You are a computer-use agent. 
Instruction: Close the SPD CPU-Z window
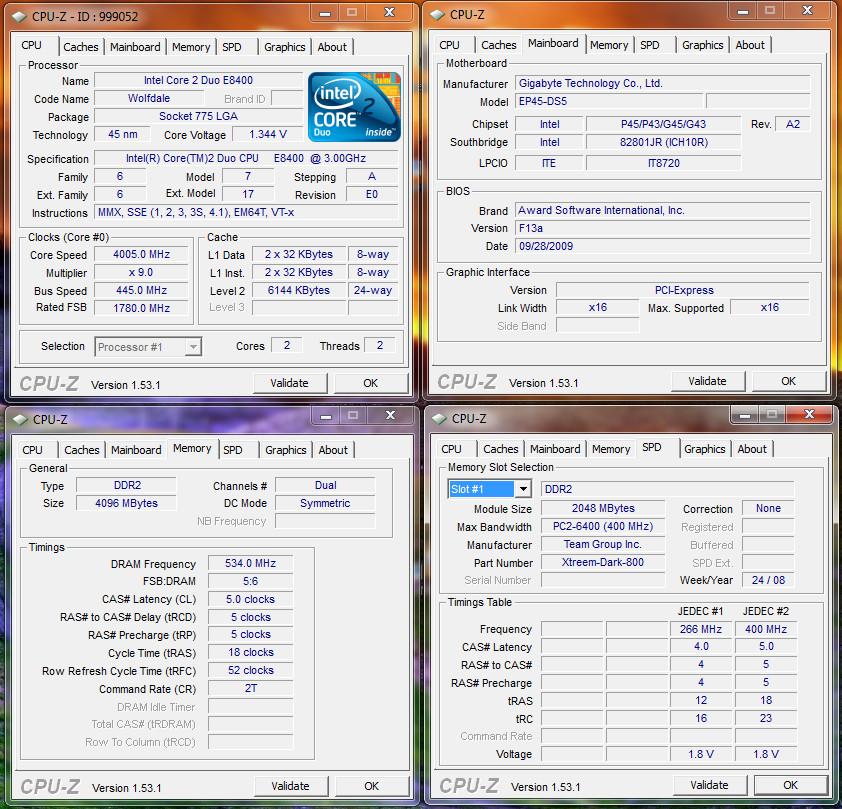pos(809,414)
